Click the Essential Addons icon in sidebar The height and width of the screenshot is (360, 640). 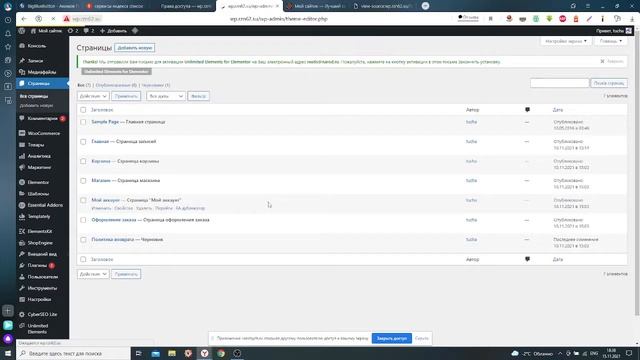pyautogui.click(x=22, y=205)
